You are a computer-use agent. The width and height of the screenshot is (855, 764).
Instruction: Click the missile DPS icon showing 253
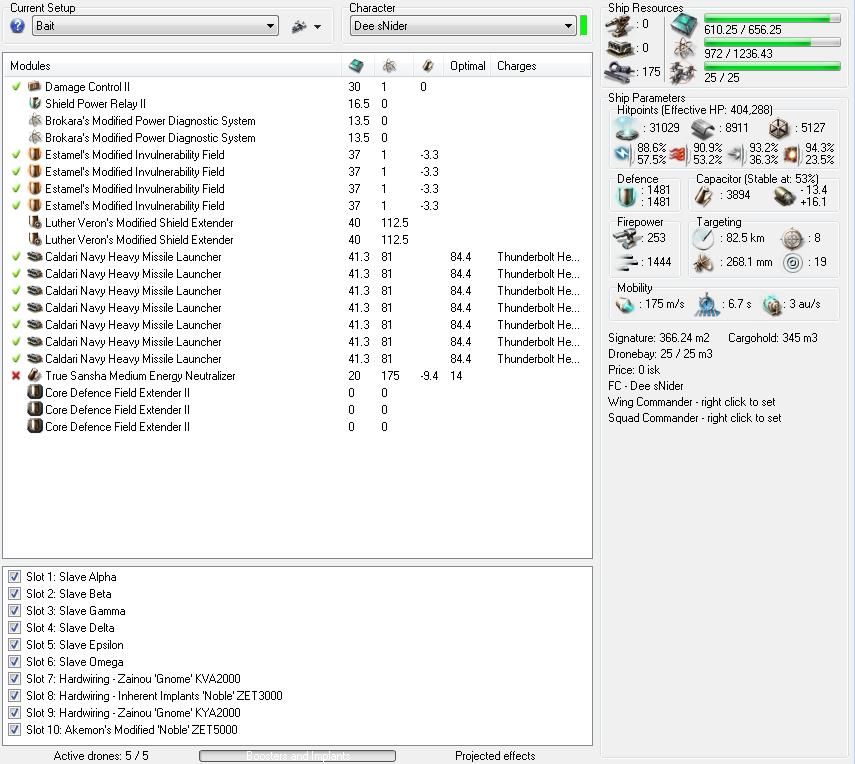click(625, 238)
